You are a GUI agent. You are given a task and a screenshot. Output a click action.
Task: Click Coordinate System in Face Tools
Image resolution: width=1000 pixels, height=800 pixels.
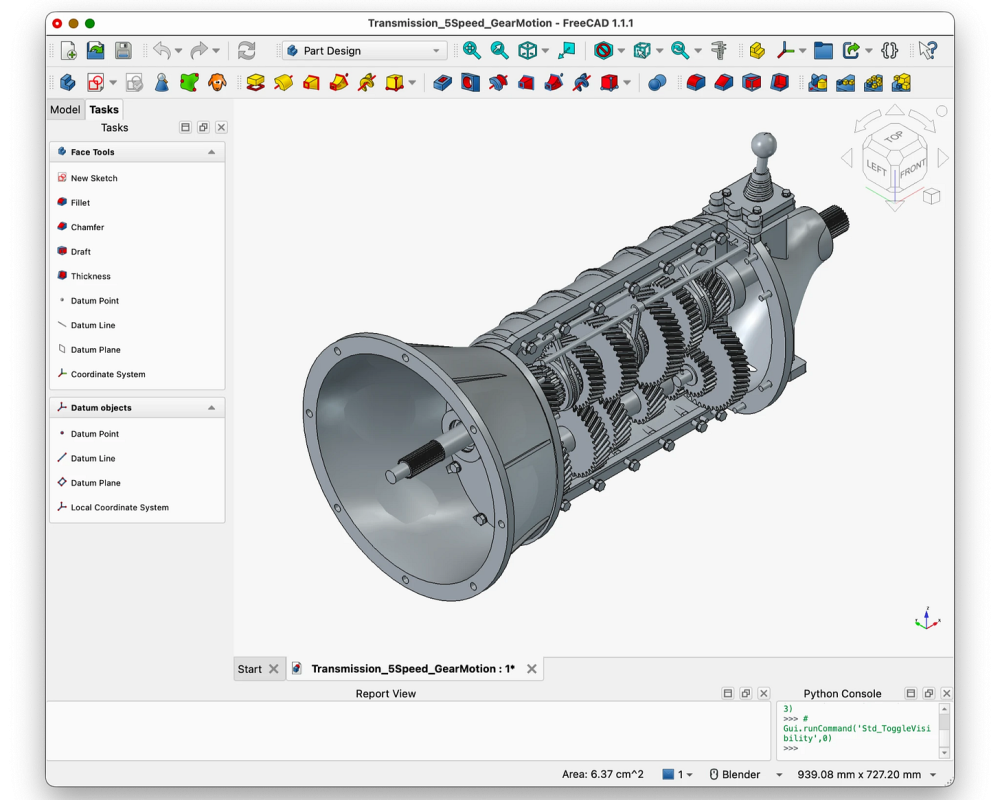coord(108,374)
